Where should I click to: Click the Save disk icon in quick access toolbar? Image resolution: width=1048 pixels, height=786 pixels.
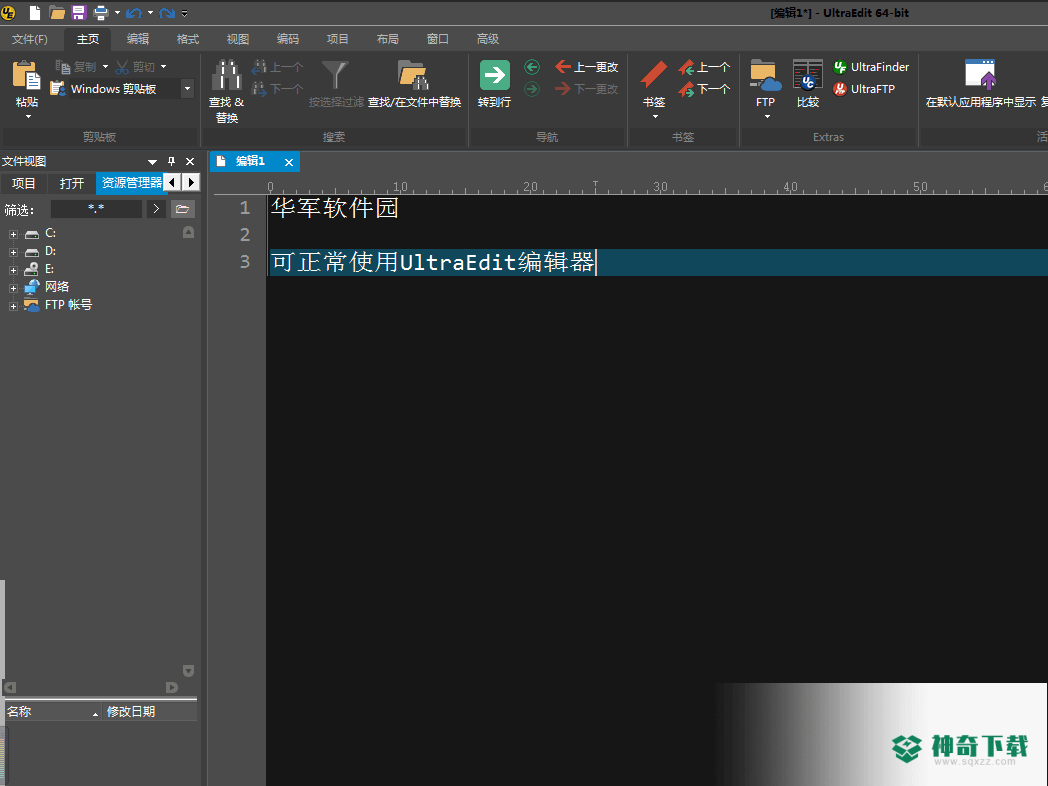coord(79,12)
